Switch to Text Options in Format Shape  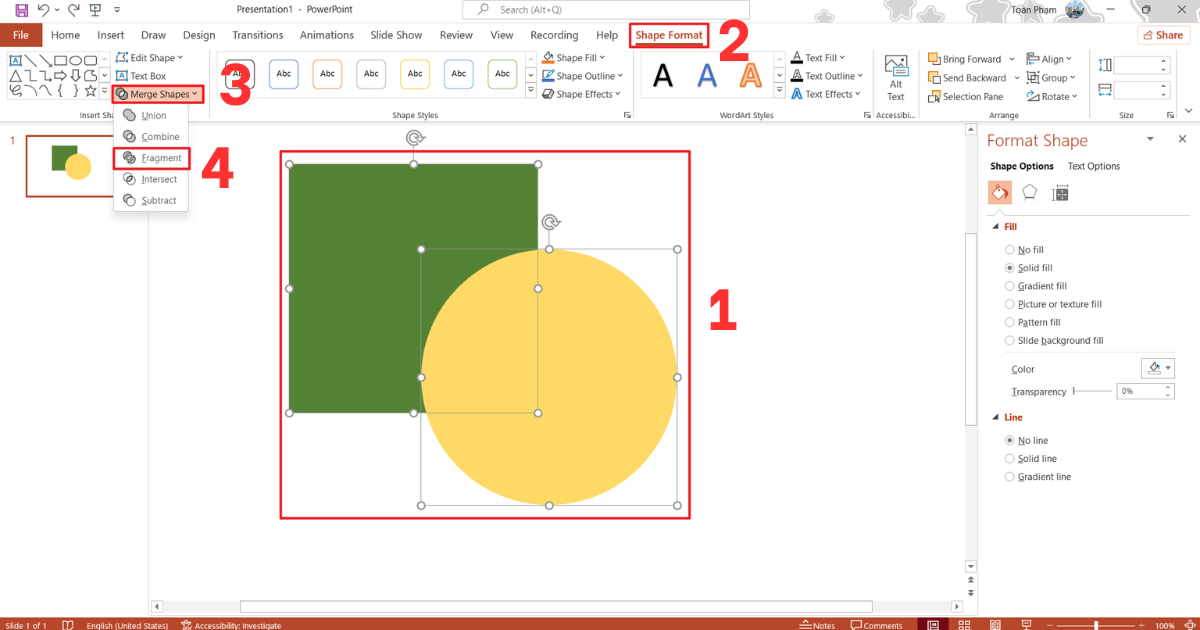[x=1094, y=166]
